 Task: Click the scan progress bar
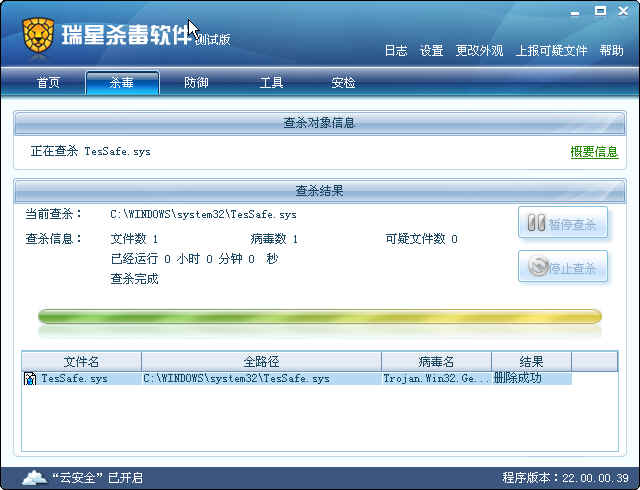(320, 317)
